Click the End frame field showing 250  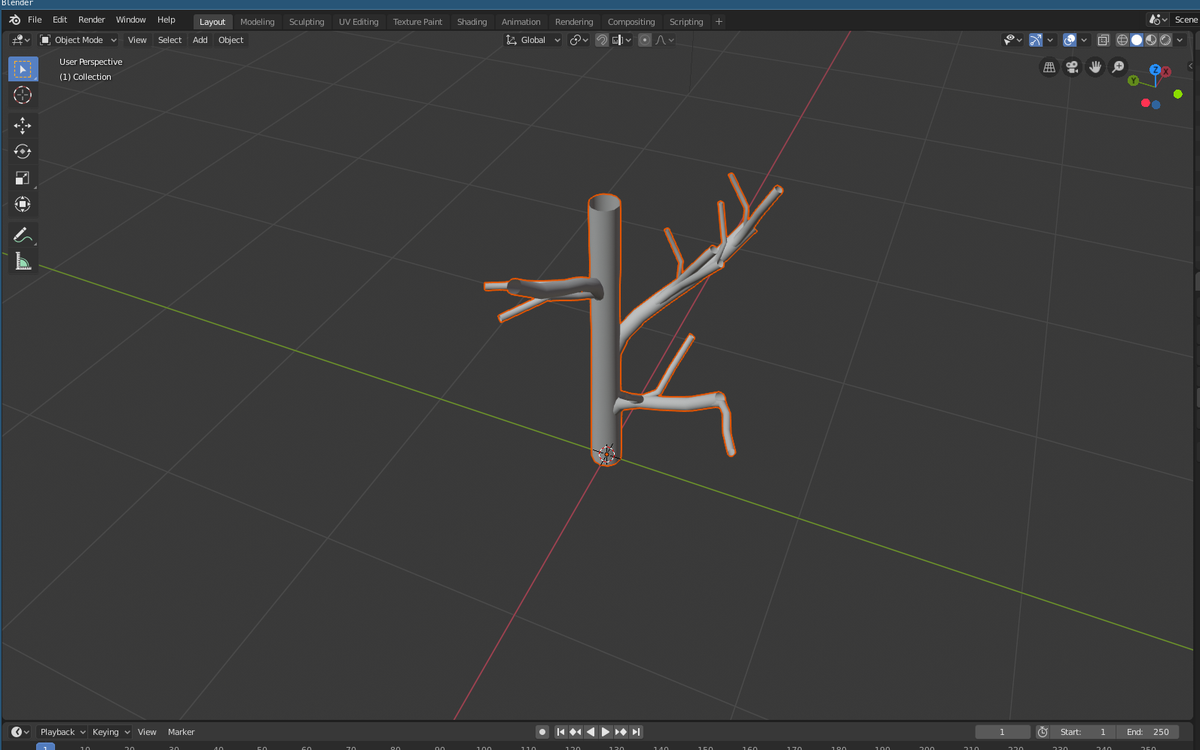[x=1148, y=732]
